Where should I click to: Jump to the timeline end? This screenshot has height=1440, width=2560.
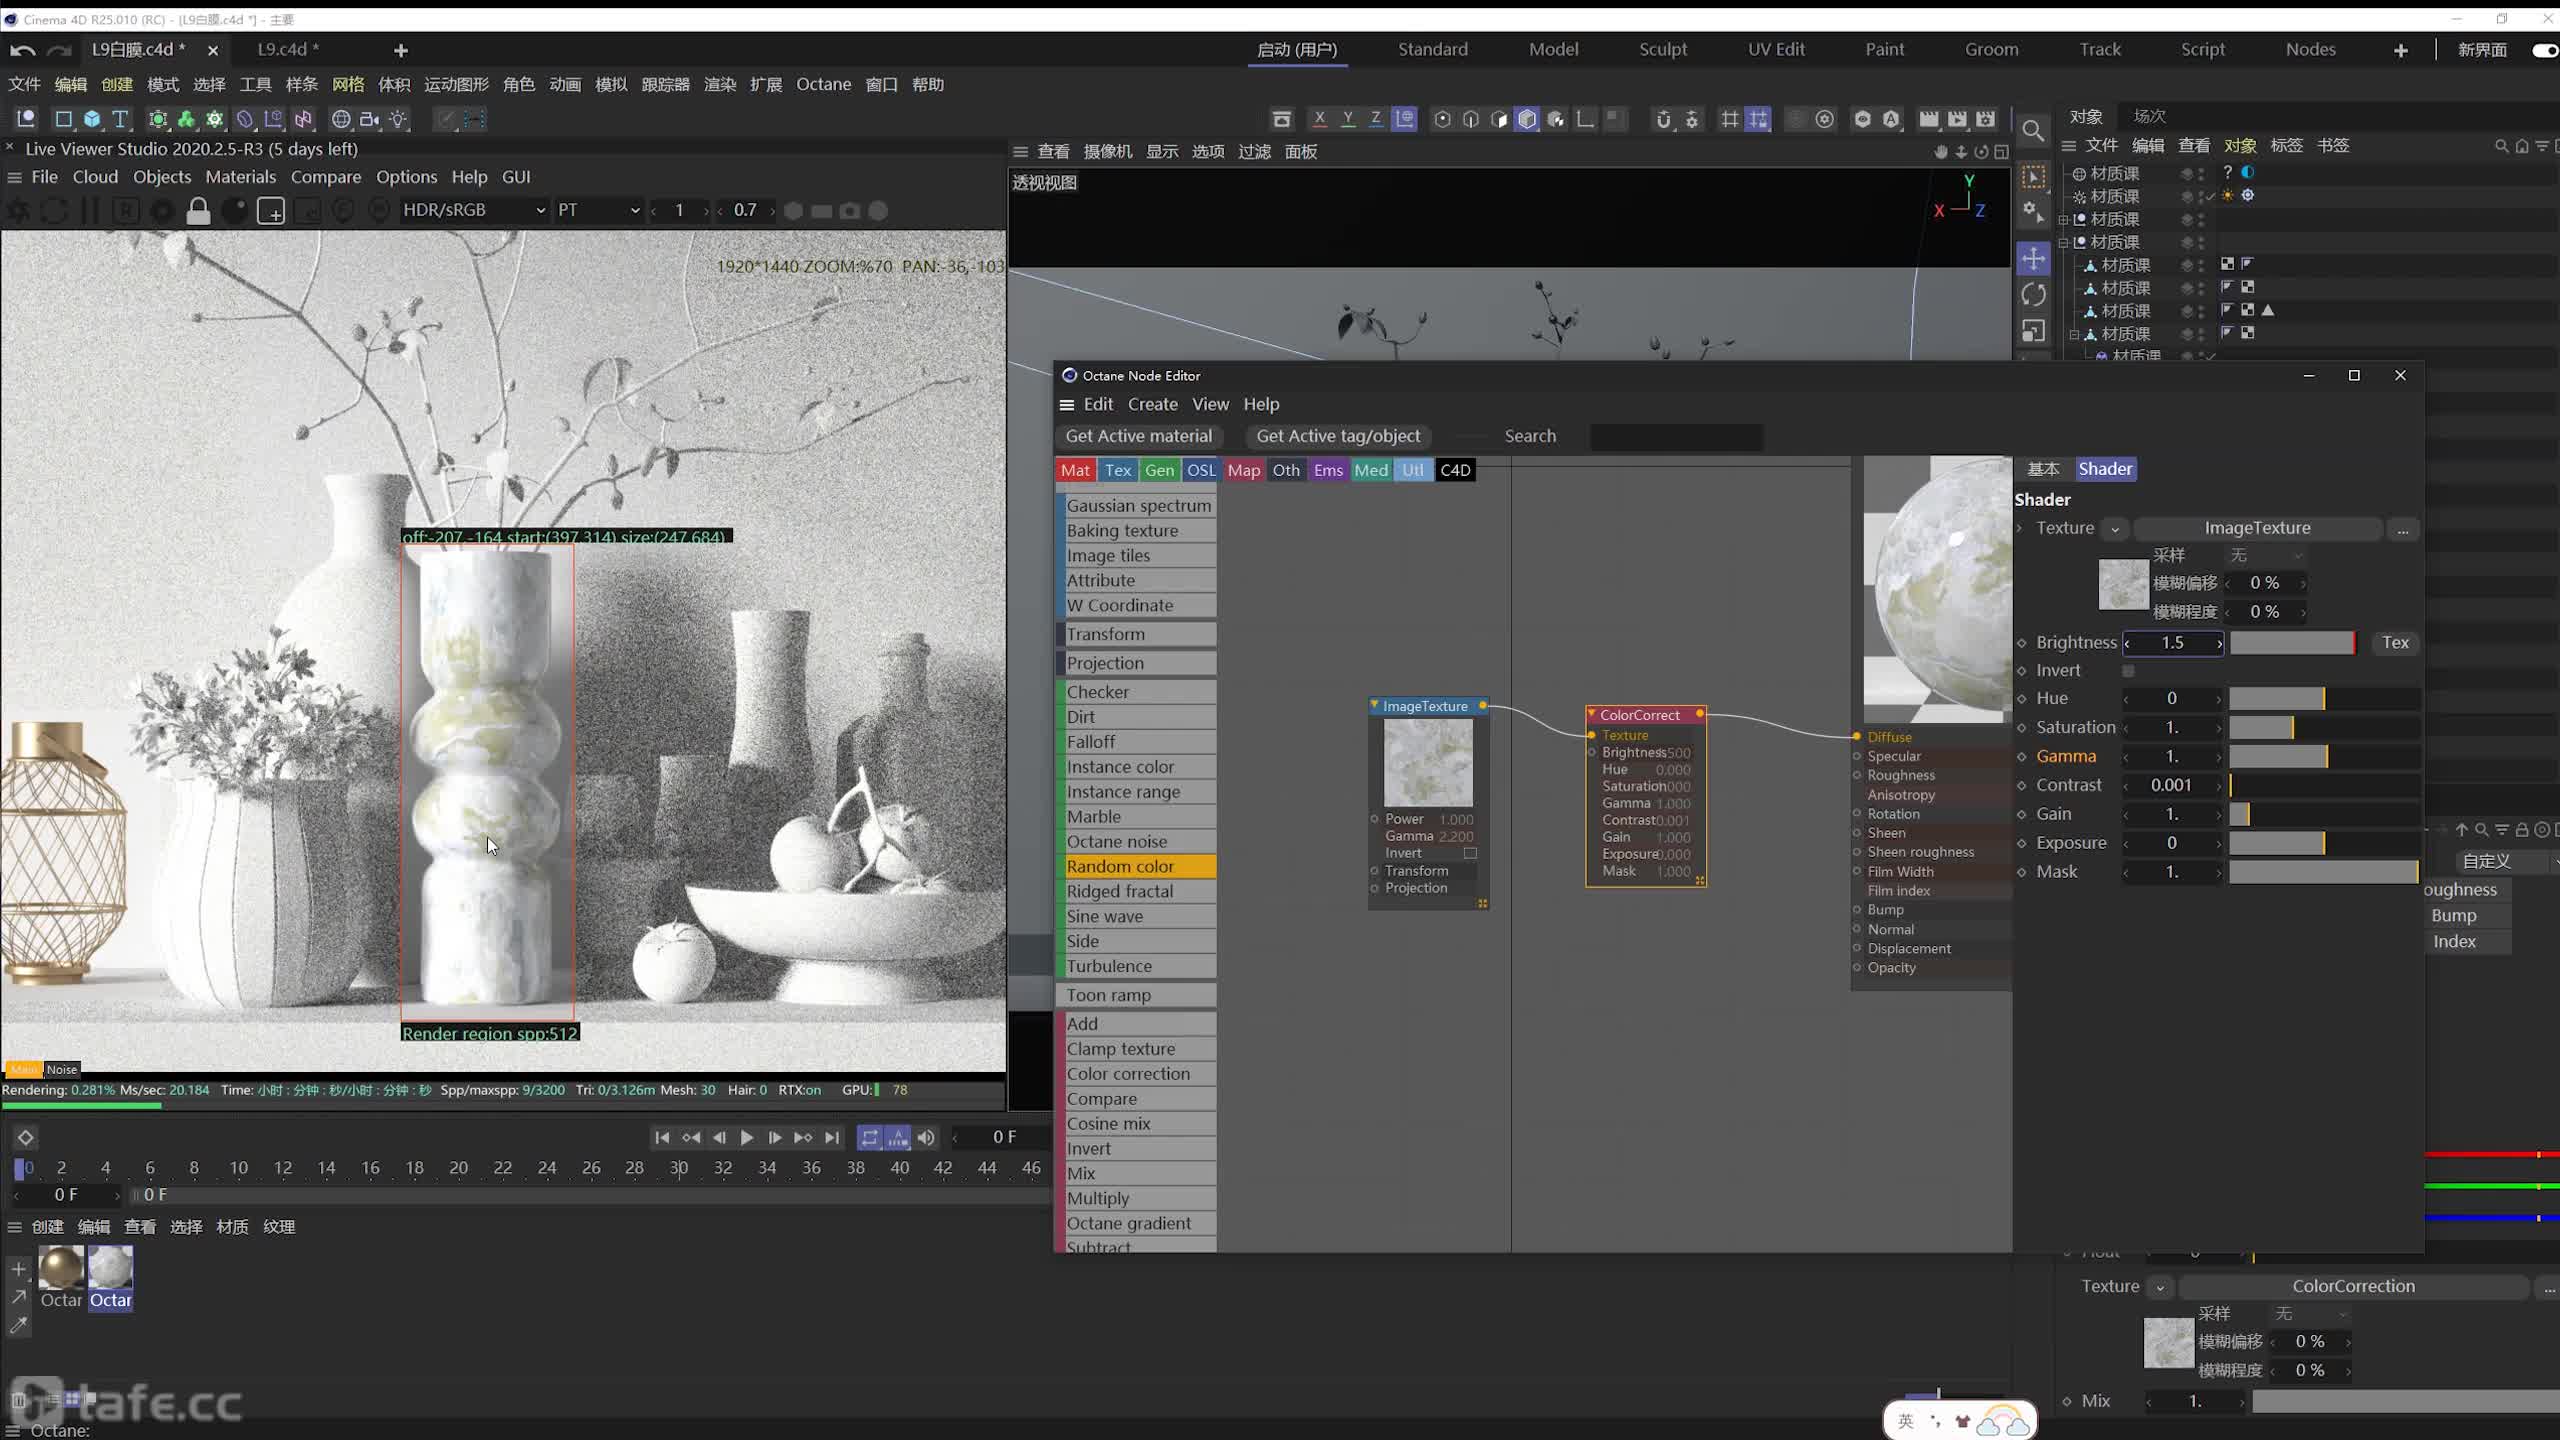click(x=832, y=1138)
